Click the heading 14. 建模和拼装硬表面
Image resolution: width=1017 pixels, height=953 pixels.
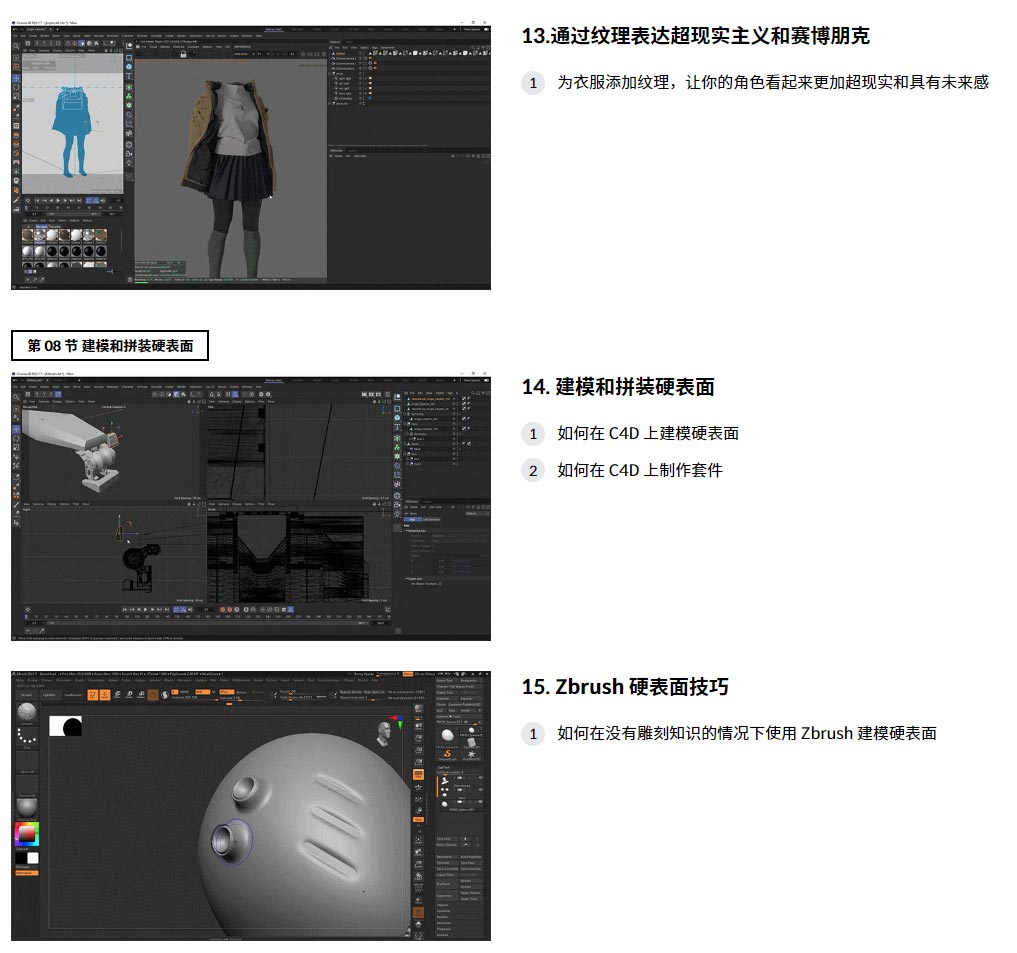click(x=618, y=387)
